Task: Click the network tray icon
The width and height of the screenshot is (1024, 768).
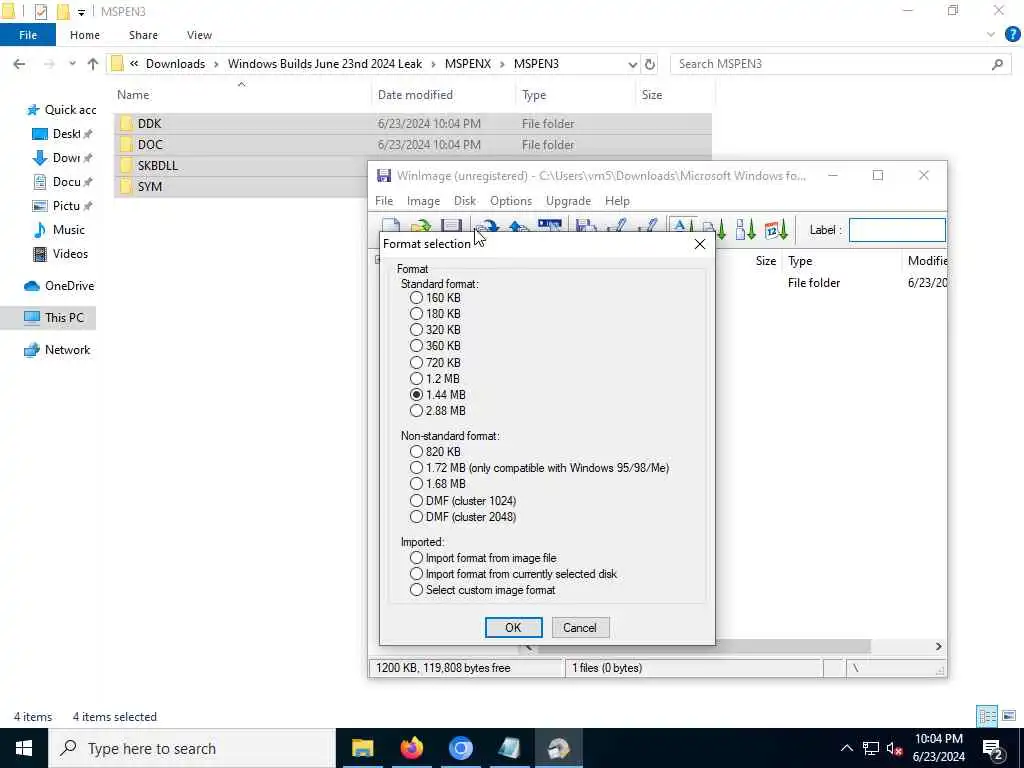Action: tap(871, 748)
